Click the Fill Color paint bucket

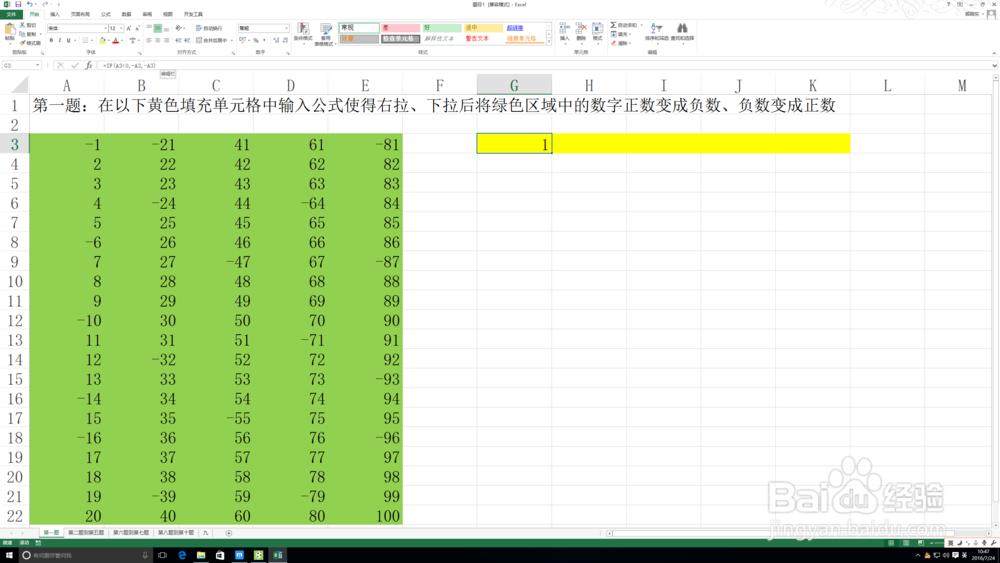pyautogui.click(x=103, y=40)
